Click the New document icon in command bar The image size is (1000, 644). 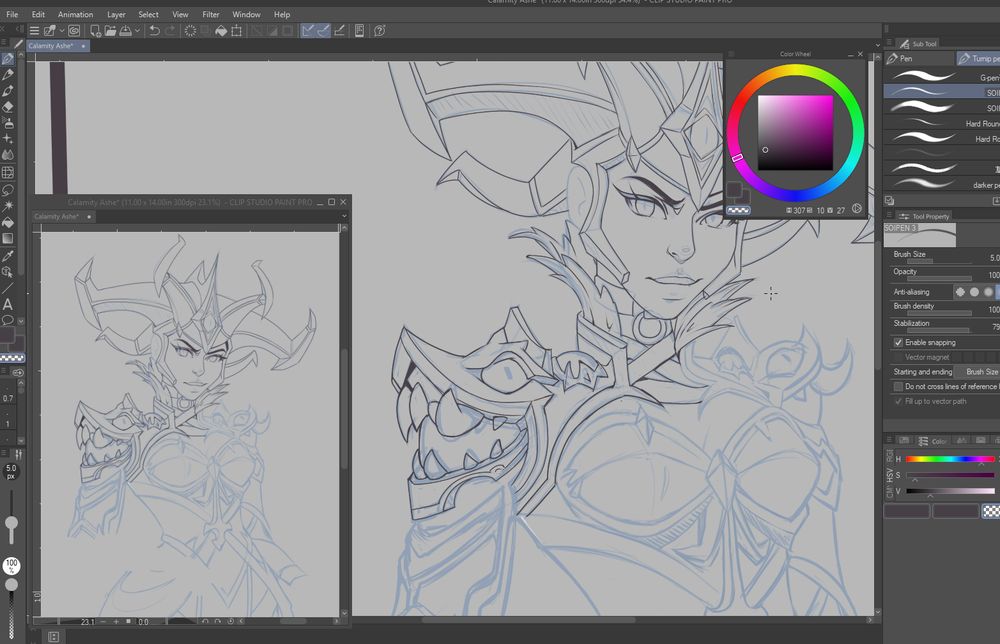(95, 31)
